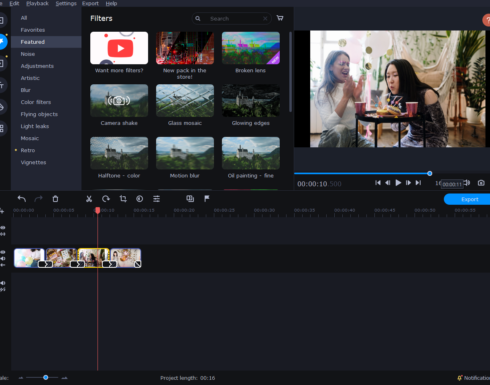Skip to the end of the preview

pos(418,183)
